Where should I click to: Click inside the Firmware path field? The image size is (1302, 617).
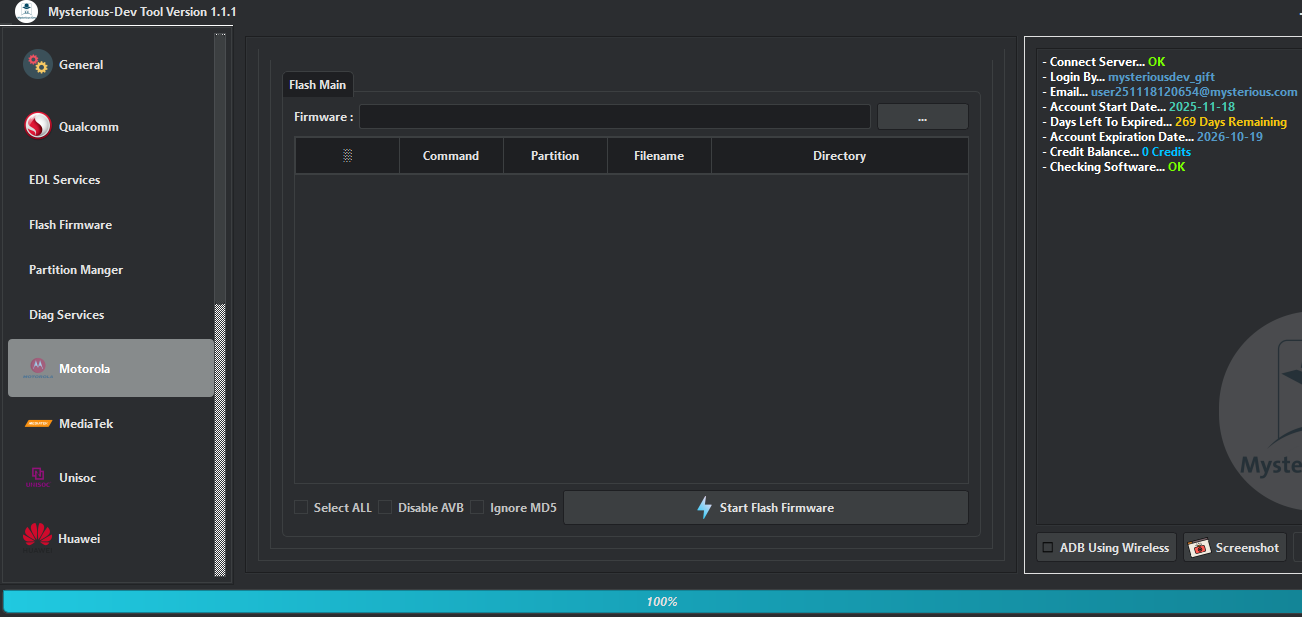[x=614, y=116]
